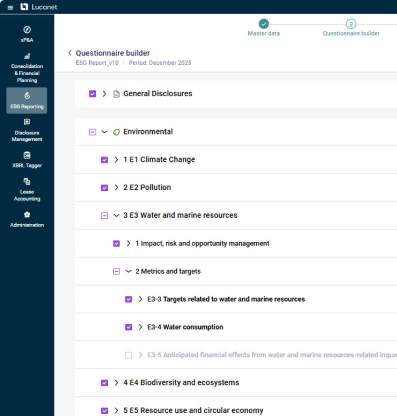Uncheck the General Disclosures checkbox
The height and width of the screenshot is (416, 397).
coord(93,94)
